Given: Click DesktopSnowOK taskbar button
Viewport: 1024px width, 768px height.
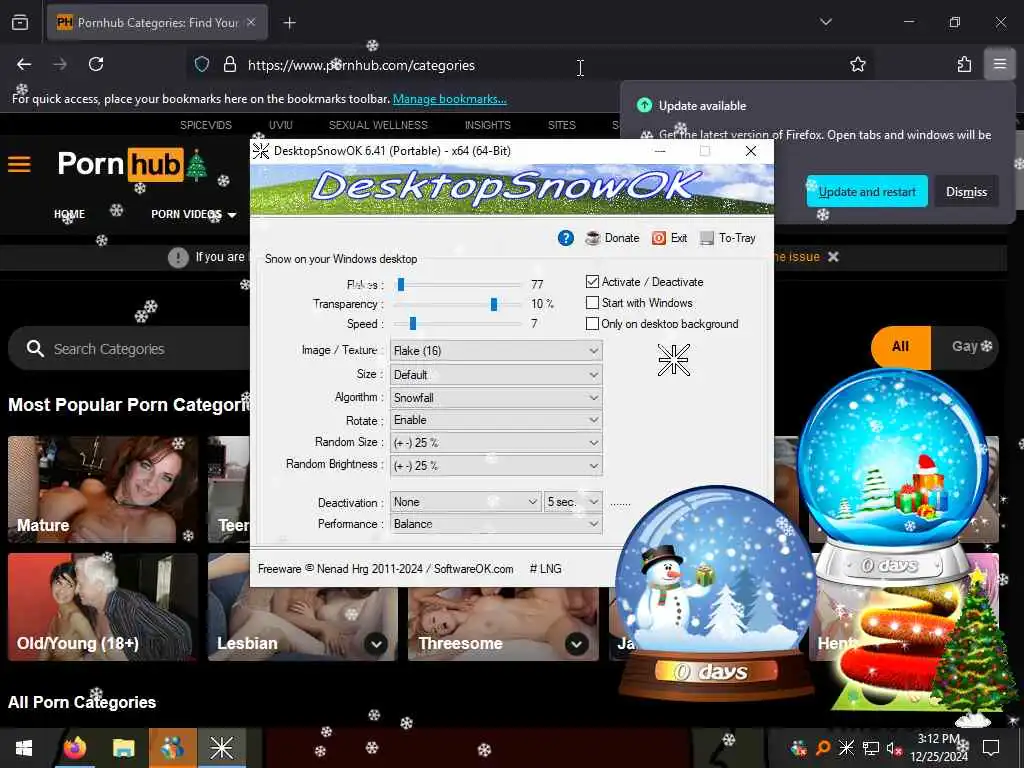Looking at the screenshot, I should 221,748.
